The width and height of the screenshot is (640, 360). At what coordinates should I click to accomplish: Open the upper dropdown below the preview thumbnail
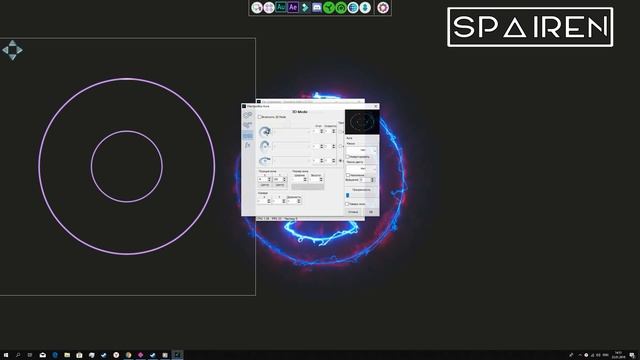click(x=362, y=150)
